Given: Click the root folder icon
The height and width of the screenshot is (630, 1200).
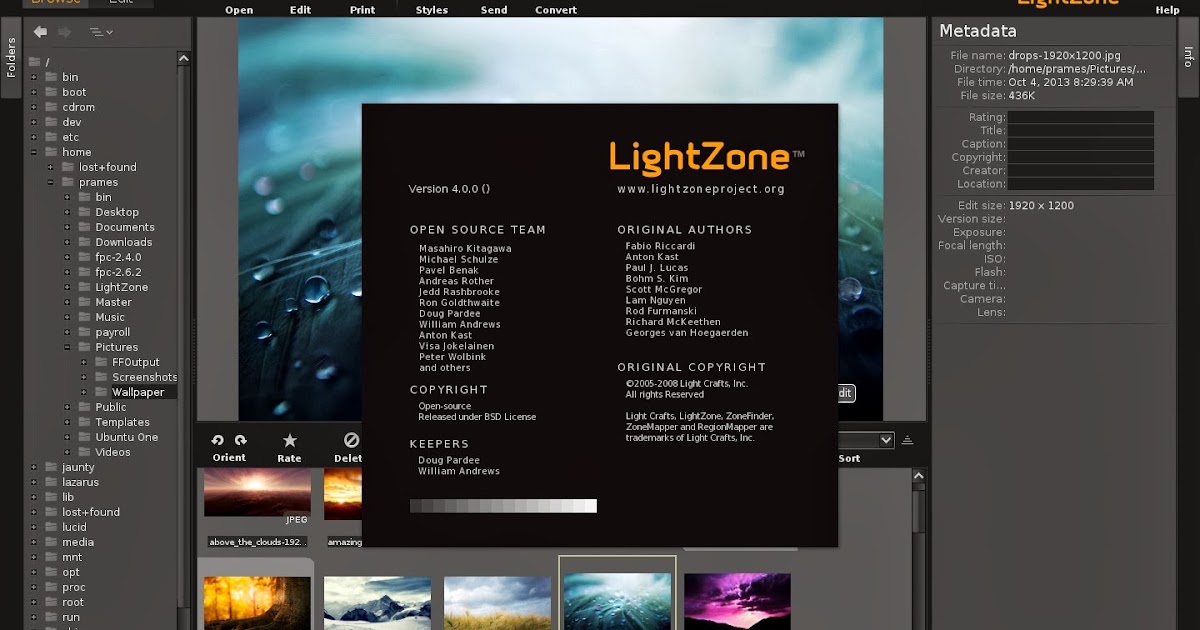Looking at the screenshot, I should pyautogui.click(x=36, y=62).
